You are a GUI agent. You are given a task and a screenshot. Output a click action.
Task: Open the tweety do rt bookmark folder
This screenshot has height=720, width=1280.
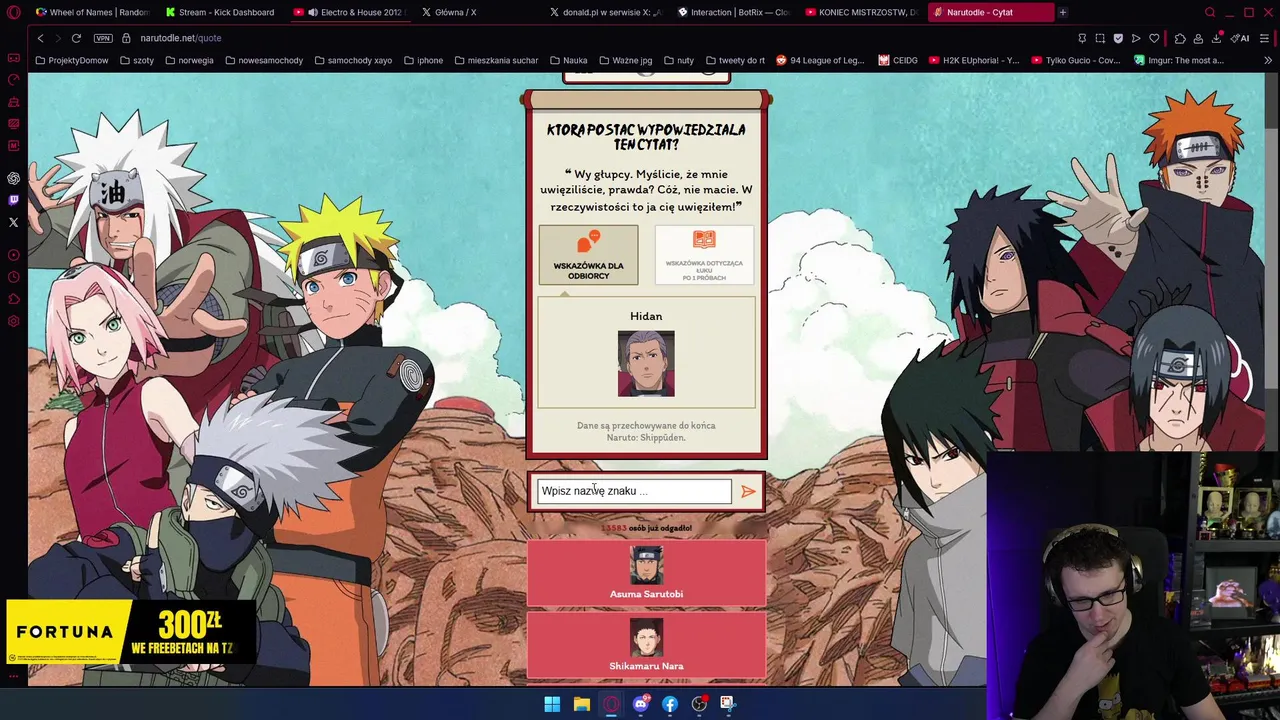point(735,60)
